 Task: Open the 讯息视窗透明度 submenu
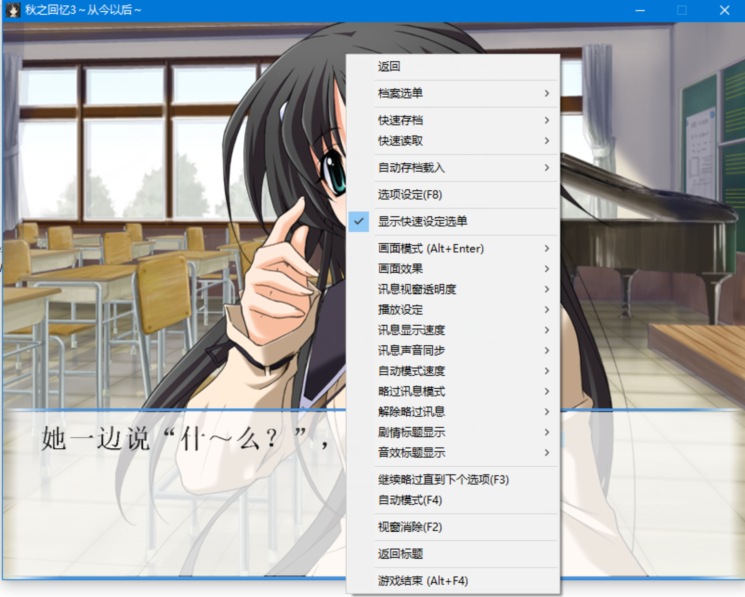(453, 289)
